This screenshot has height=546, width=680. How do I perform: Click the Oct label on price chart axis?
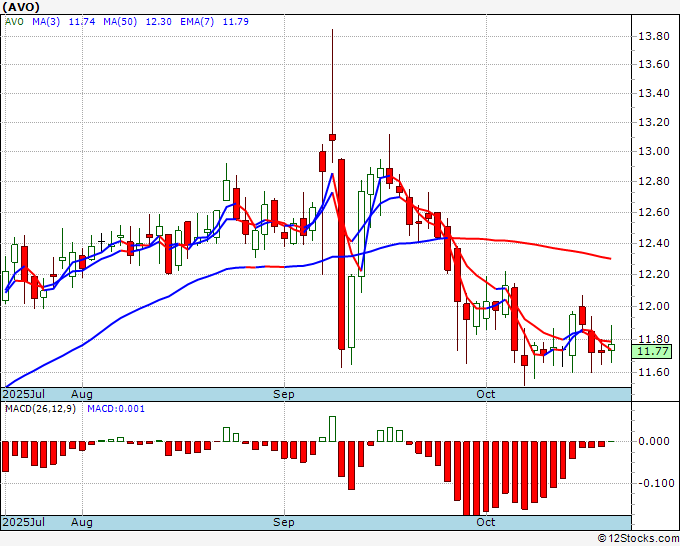485,394
